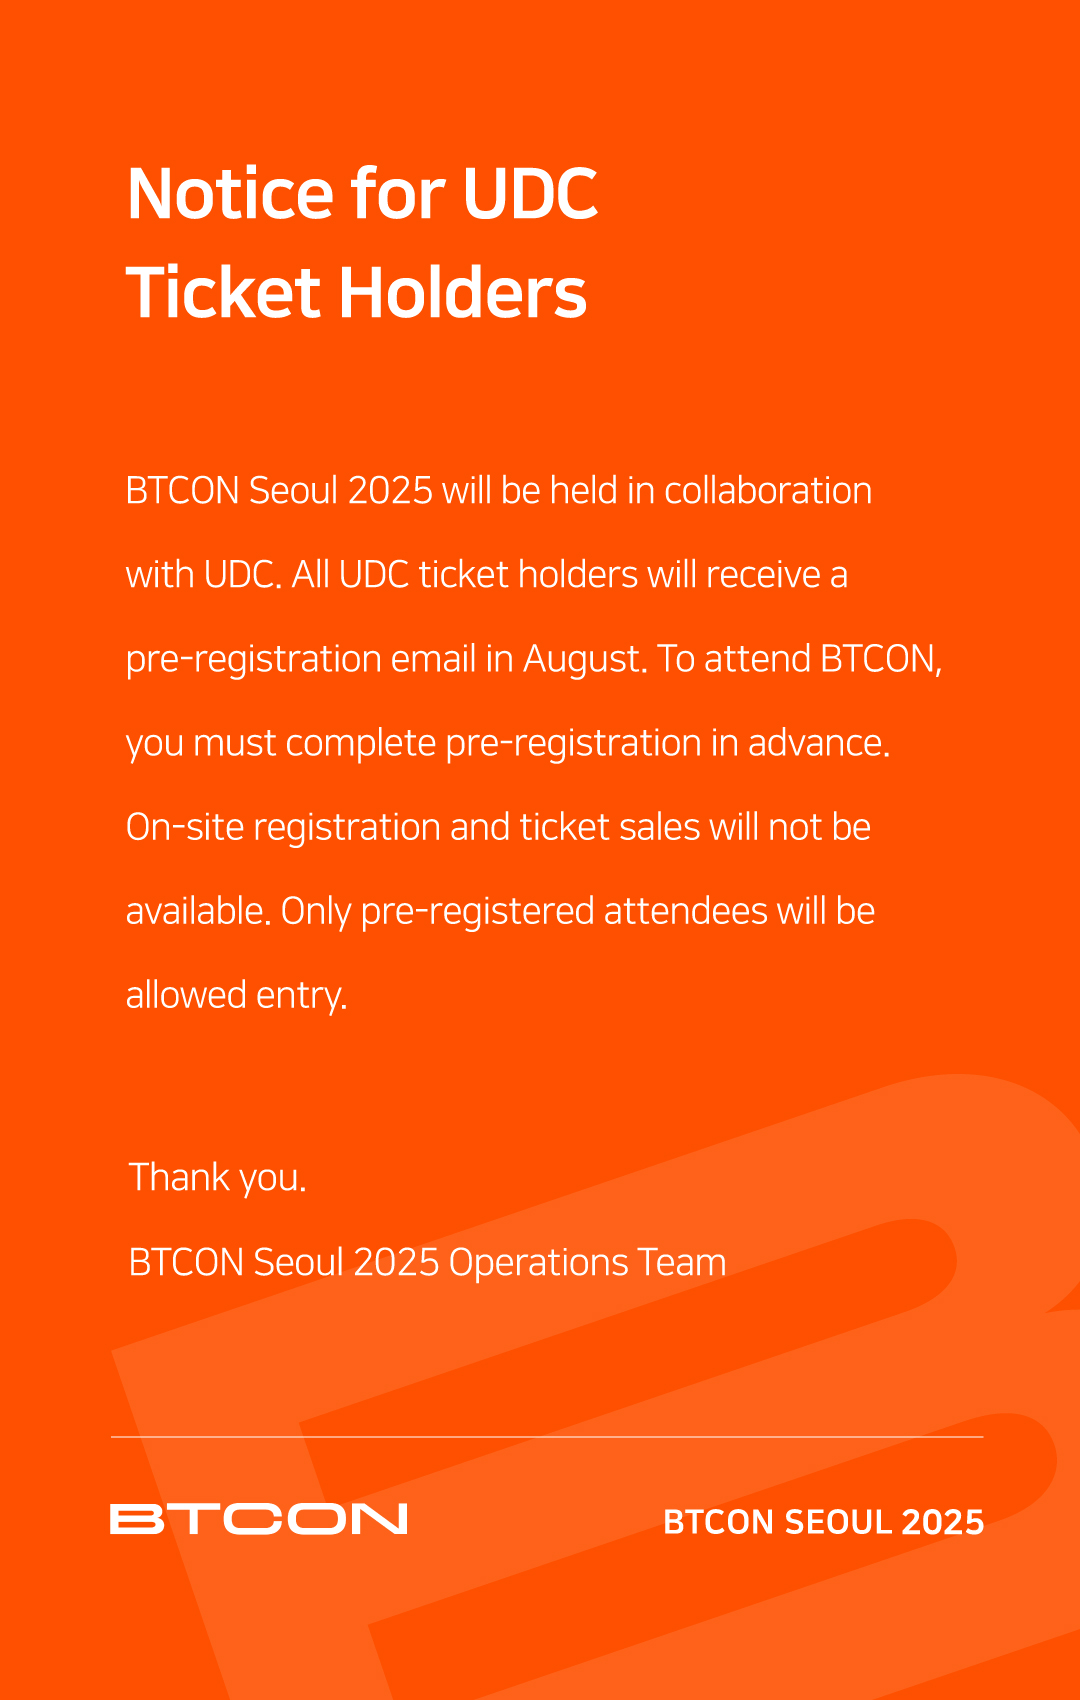The height and width of the screenshot is (1700, 1080).
Task: Click the word Notice in the heading
Action: (x=230, y=193)
